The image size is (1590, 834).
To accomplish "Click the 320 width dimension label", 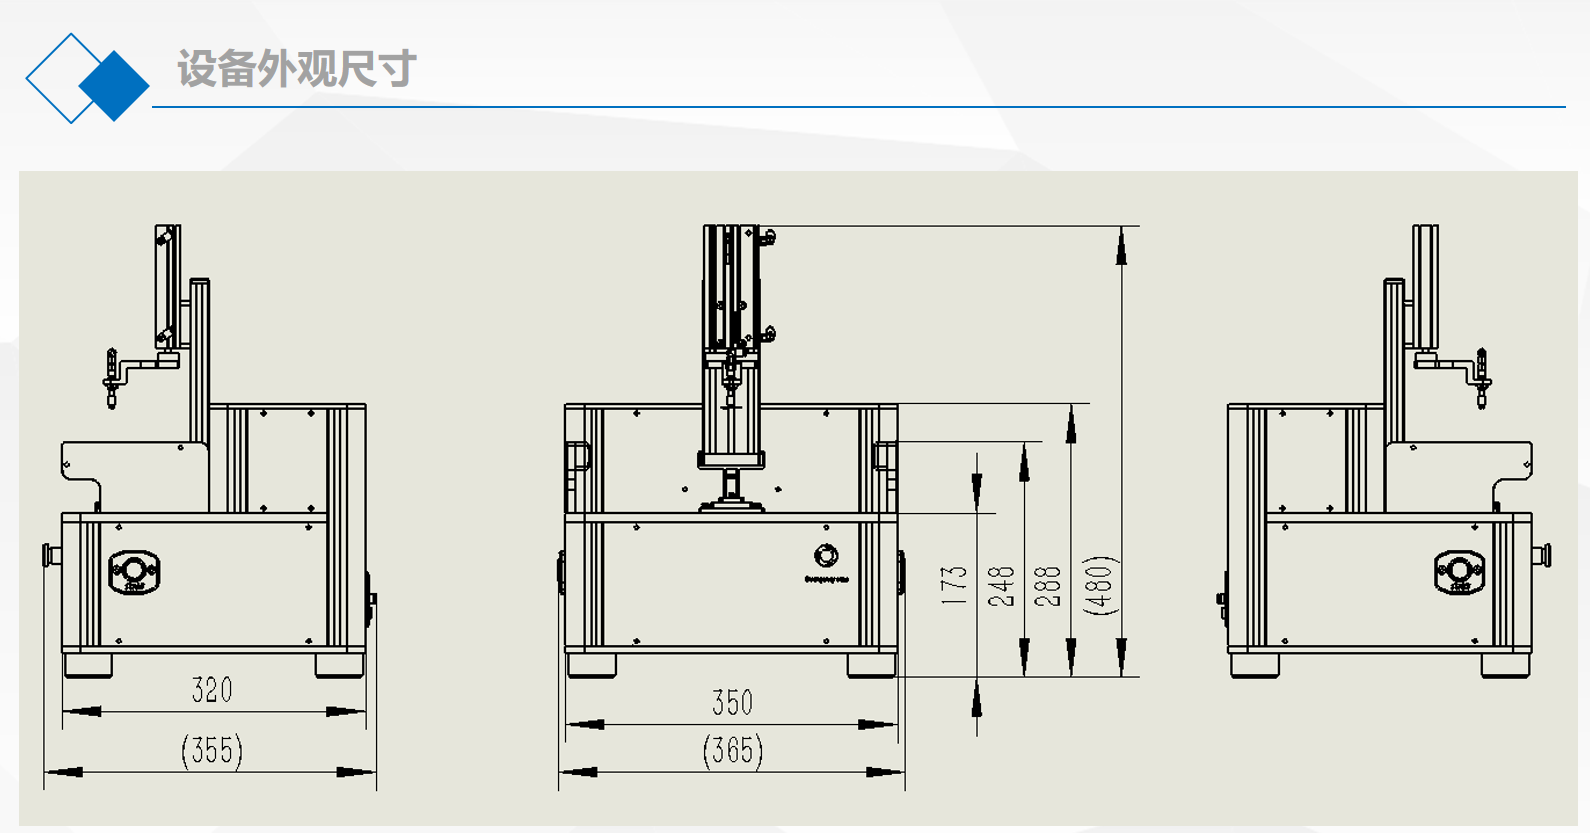I will 212,690.
